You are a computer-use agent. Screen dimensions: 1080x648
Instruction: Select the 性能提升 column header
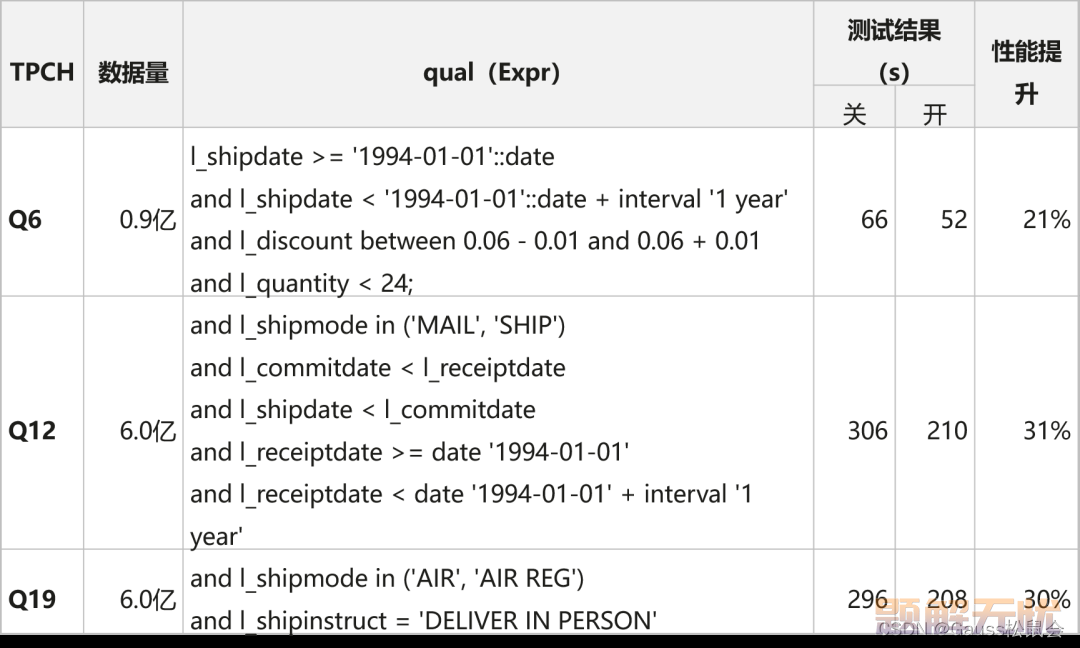point(1026,72)
